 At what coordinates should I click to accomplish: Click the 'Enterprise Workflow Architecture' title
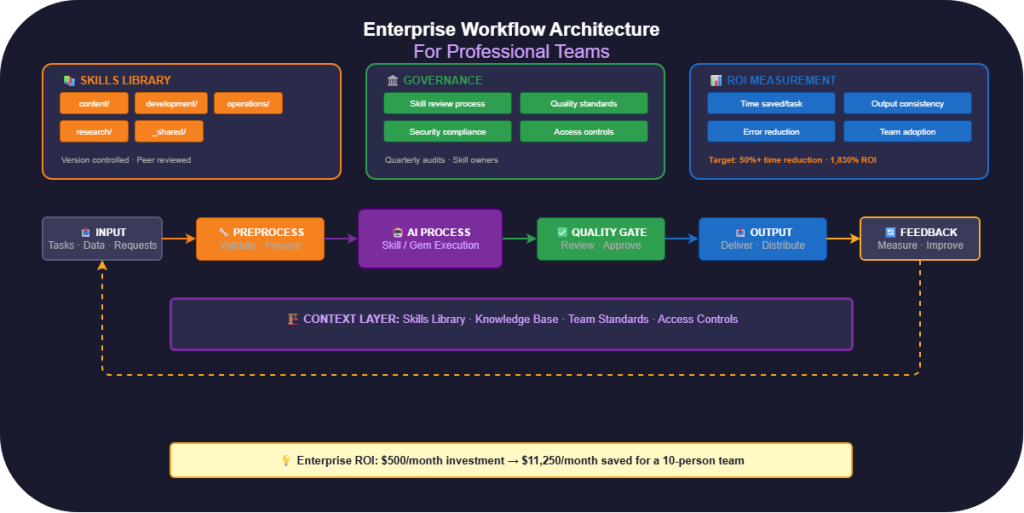click(511, 29)
